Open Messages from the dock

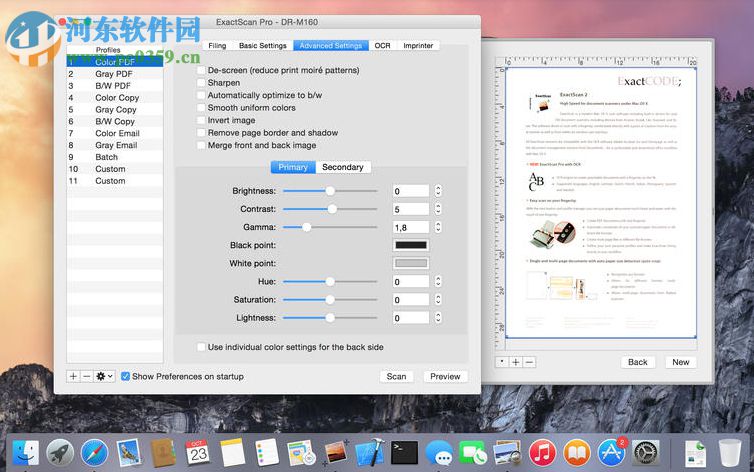coord(439,452)
